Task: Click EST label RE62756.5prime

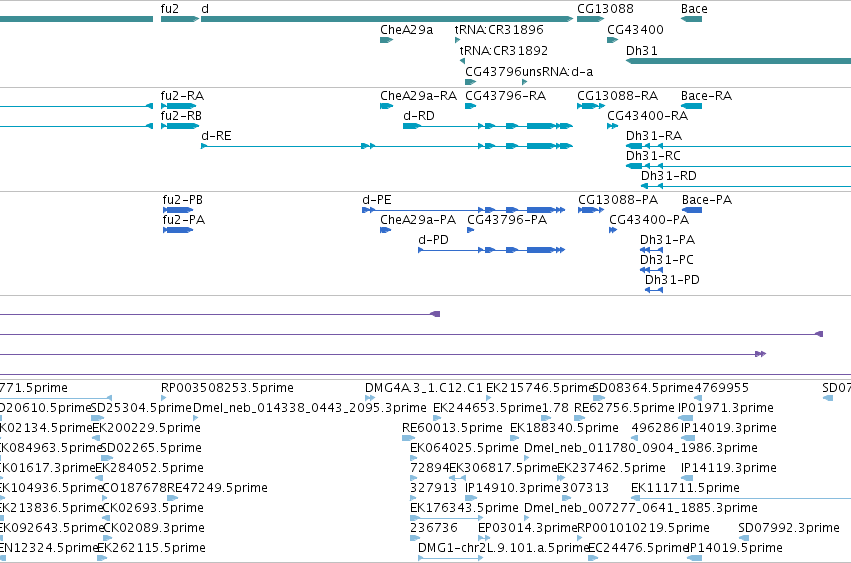Action: pos(624,408)
